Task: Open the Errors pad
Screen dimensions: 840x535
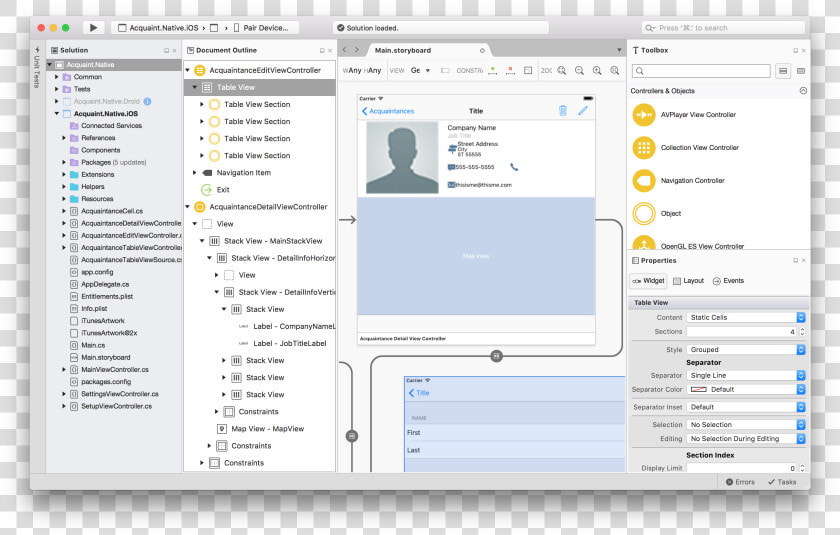Action: tap(740, 482)
